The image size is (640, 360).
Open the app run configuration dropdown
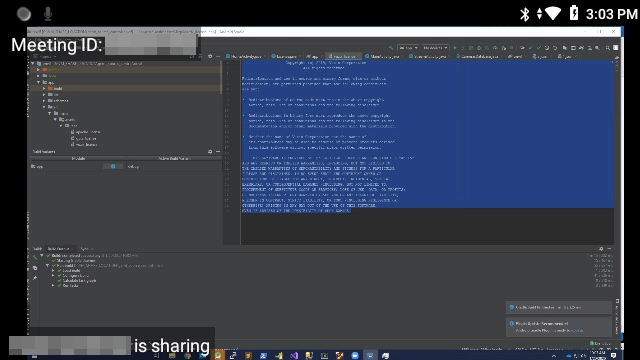409,48
